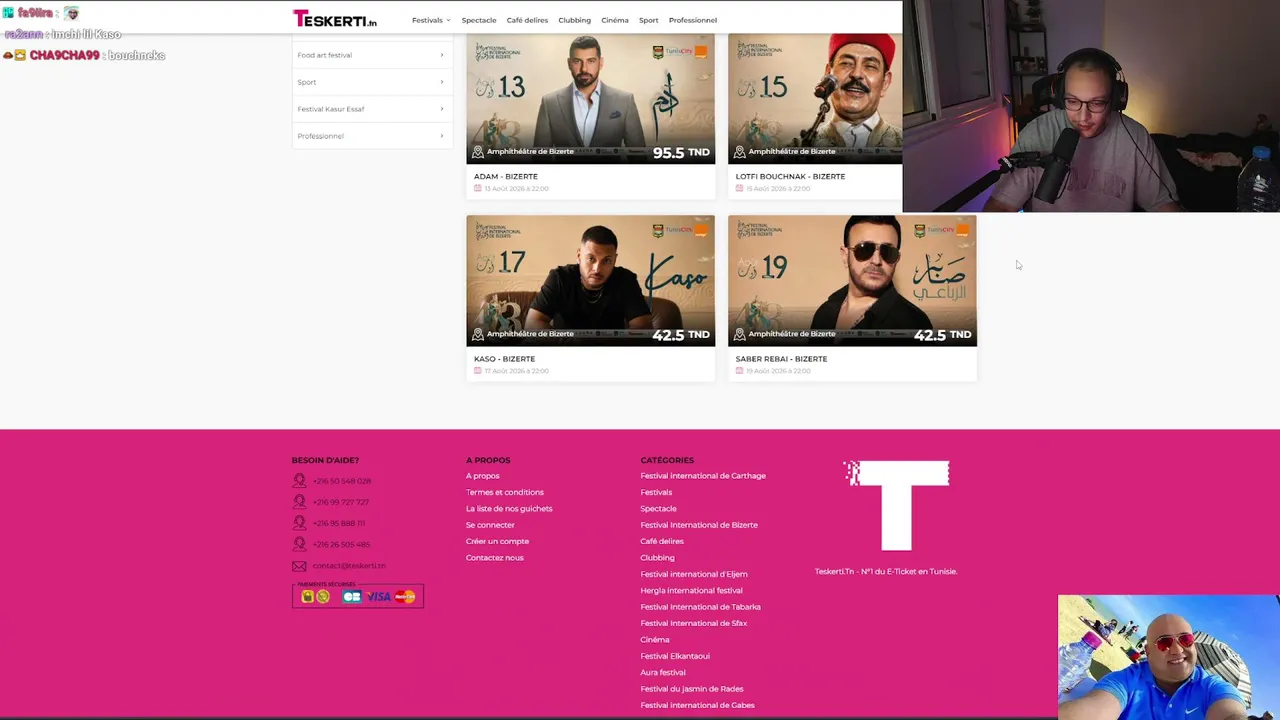Image resolution: width=1280 pixels, height=720 pixels.
Task: Click the 42.5 TND price on Saber Rebai card
Action: 943,335
